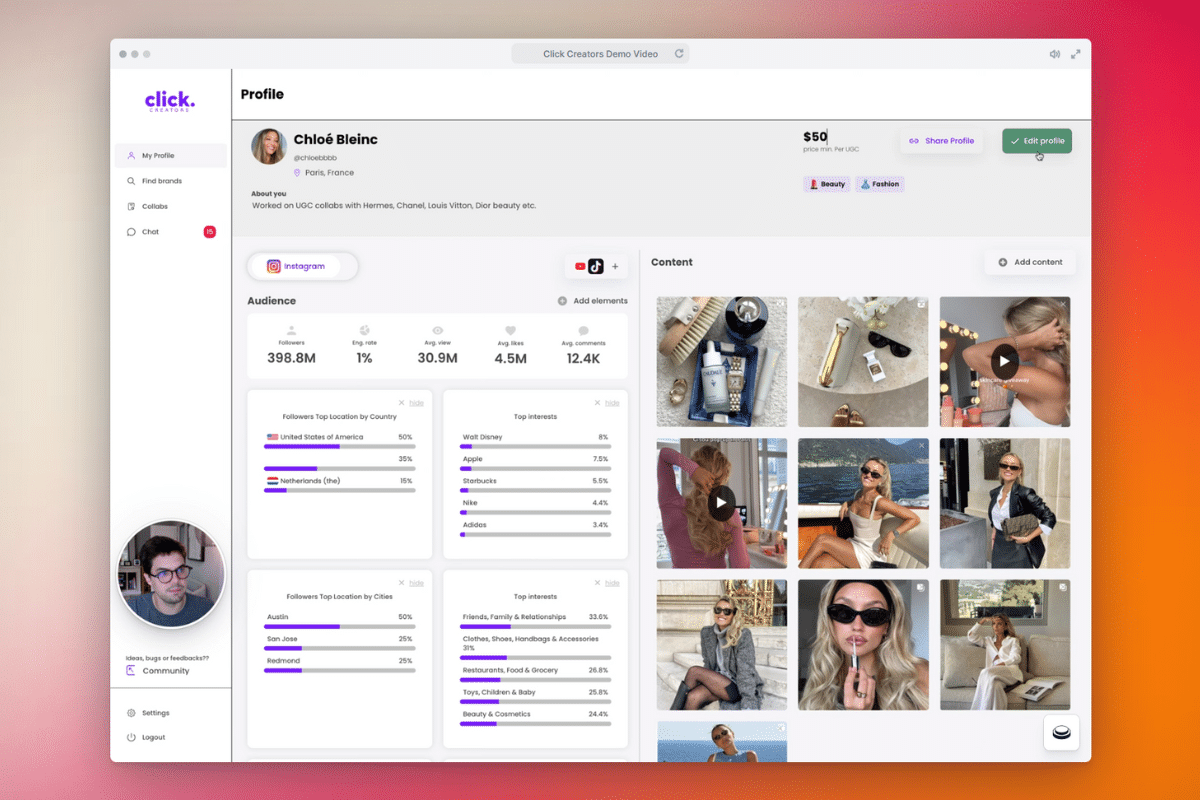1200x800 pixels.
Task: Open the black leather jacket photo
Action: (1005, 503)
